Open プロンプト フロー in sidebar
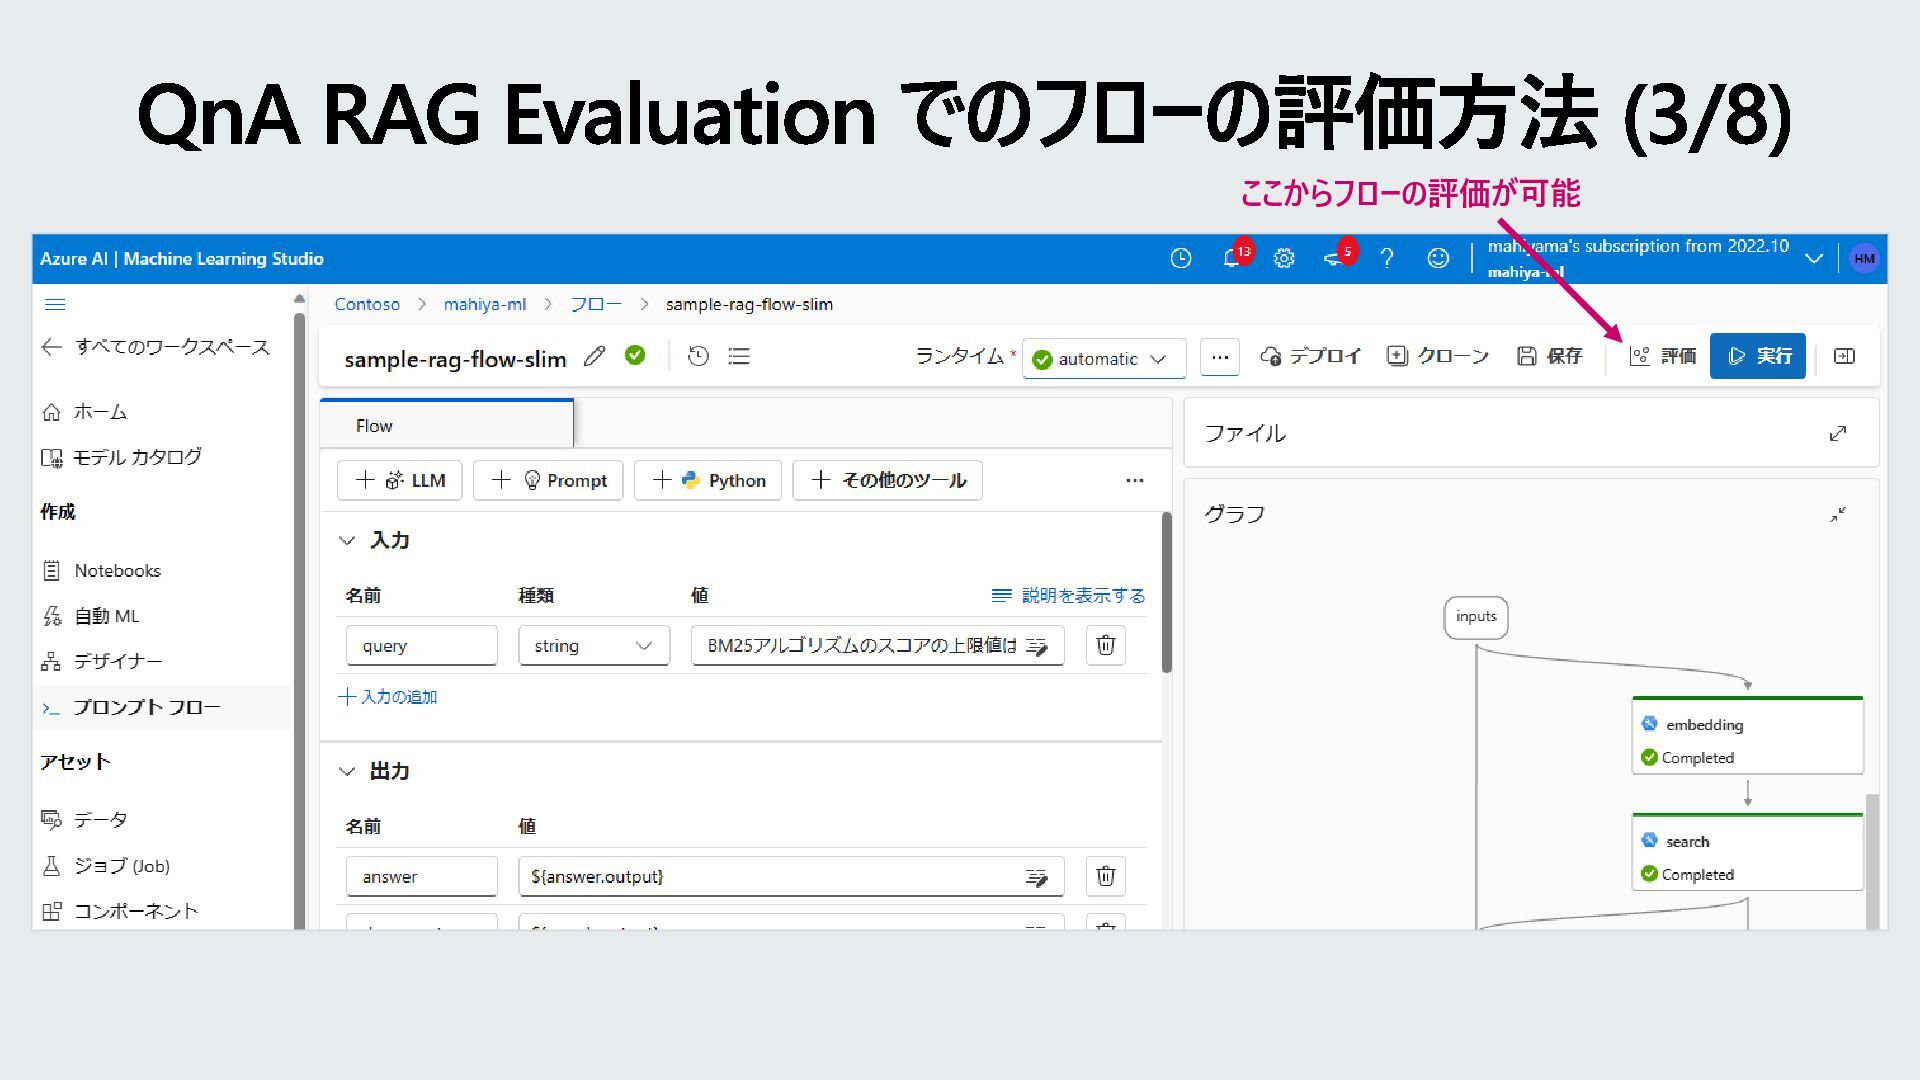1920x1080 pixels. (146, 707)
